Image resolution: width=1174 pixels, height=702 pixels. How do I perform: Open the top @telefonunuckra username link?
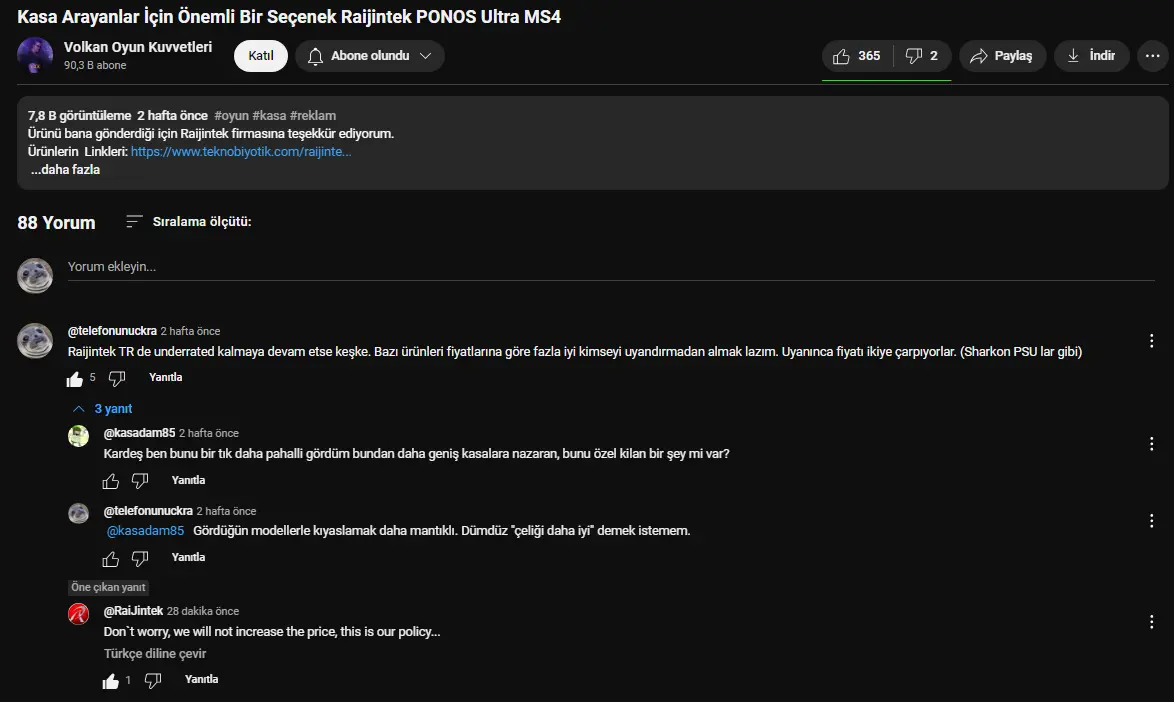point(112,331)
